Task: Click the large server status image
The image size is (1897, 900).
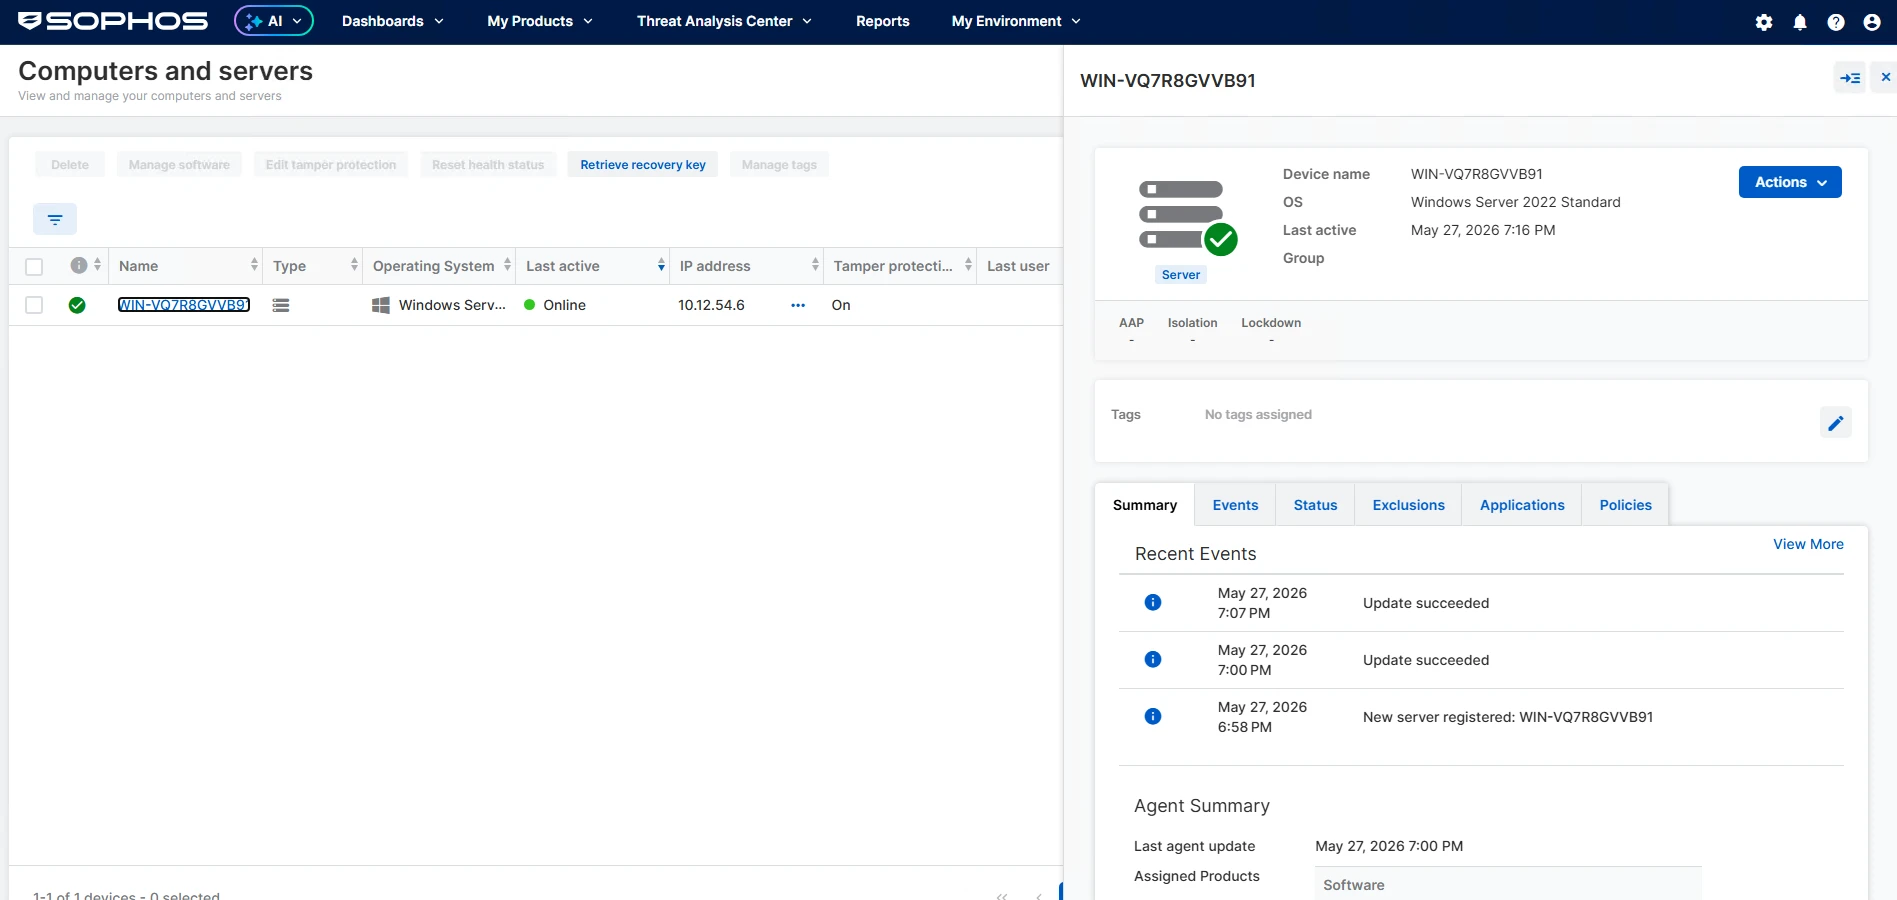Action: coord(1187,216)
